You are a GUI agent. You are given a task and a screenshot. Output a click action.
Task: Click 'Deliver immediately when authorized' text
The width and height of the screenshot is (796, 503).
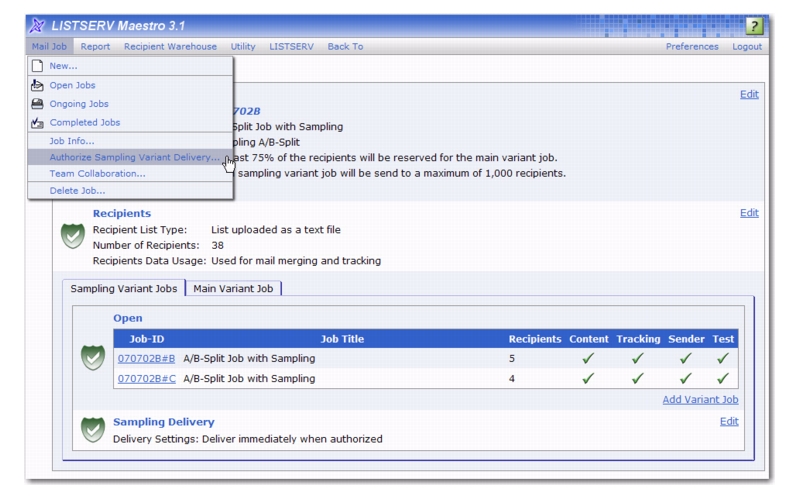coord(292,439)
